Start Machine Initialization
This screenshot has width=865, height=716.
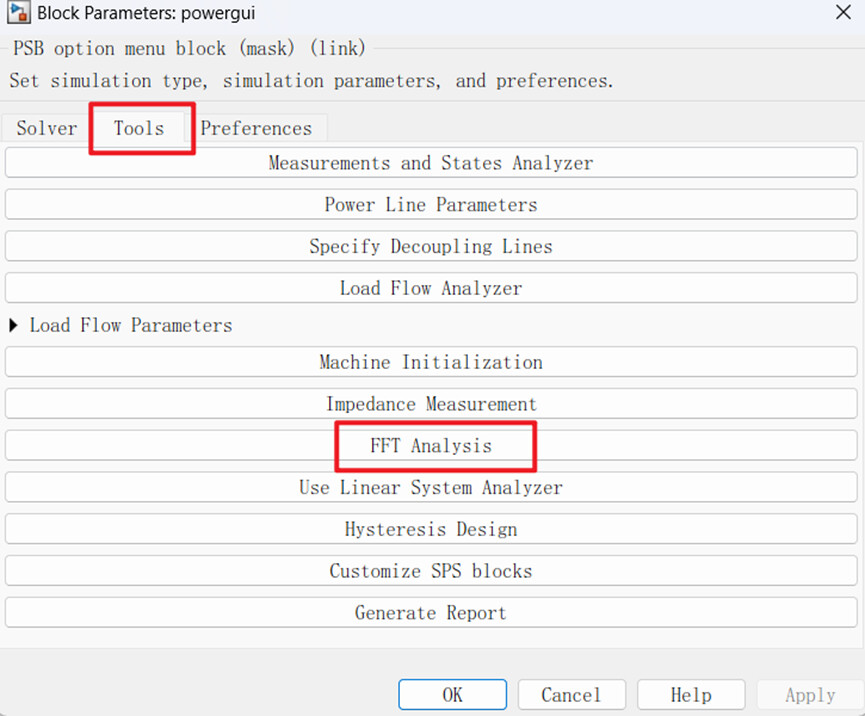431,362
